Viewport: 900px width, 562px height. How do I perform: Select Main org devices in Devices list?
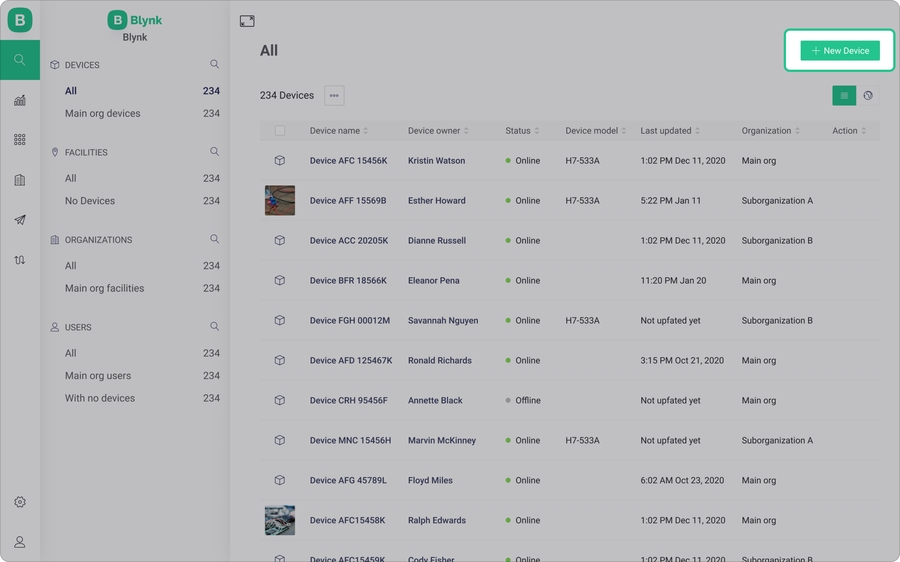coord(103,114)
